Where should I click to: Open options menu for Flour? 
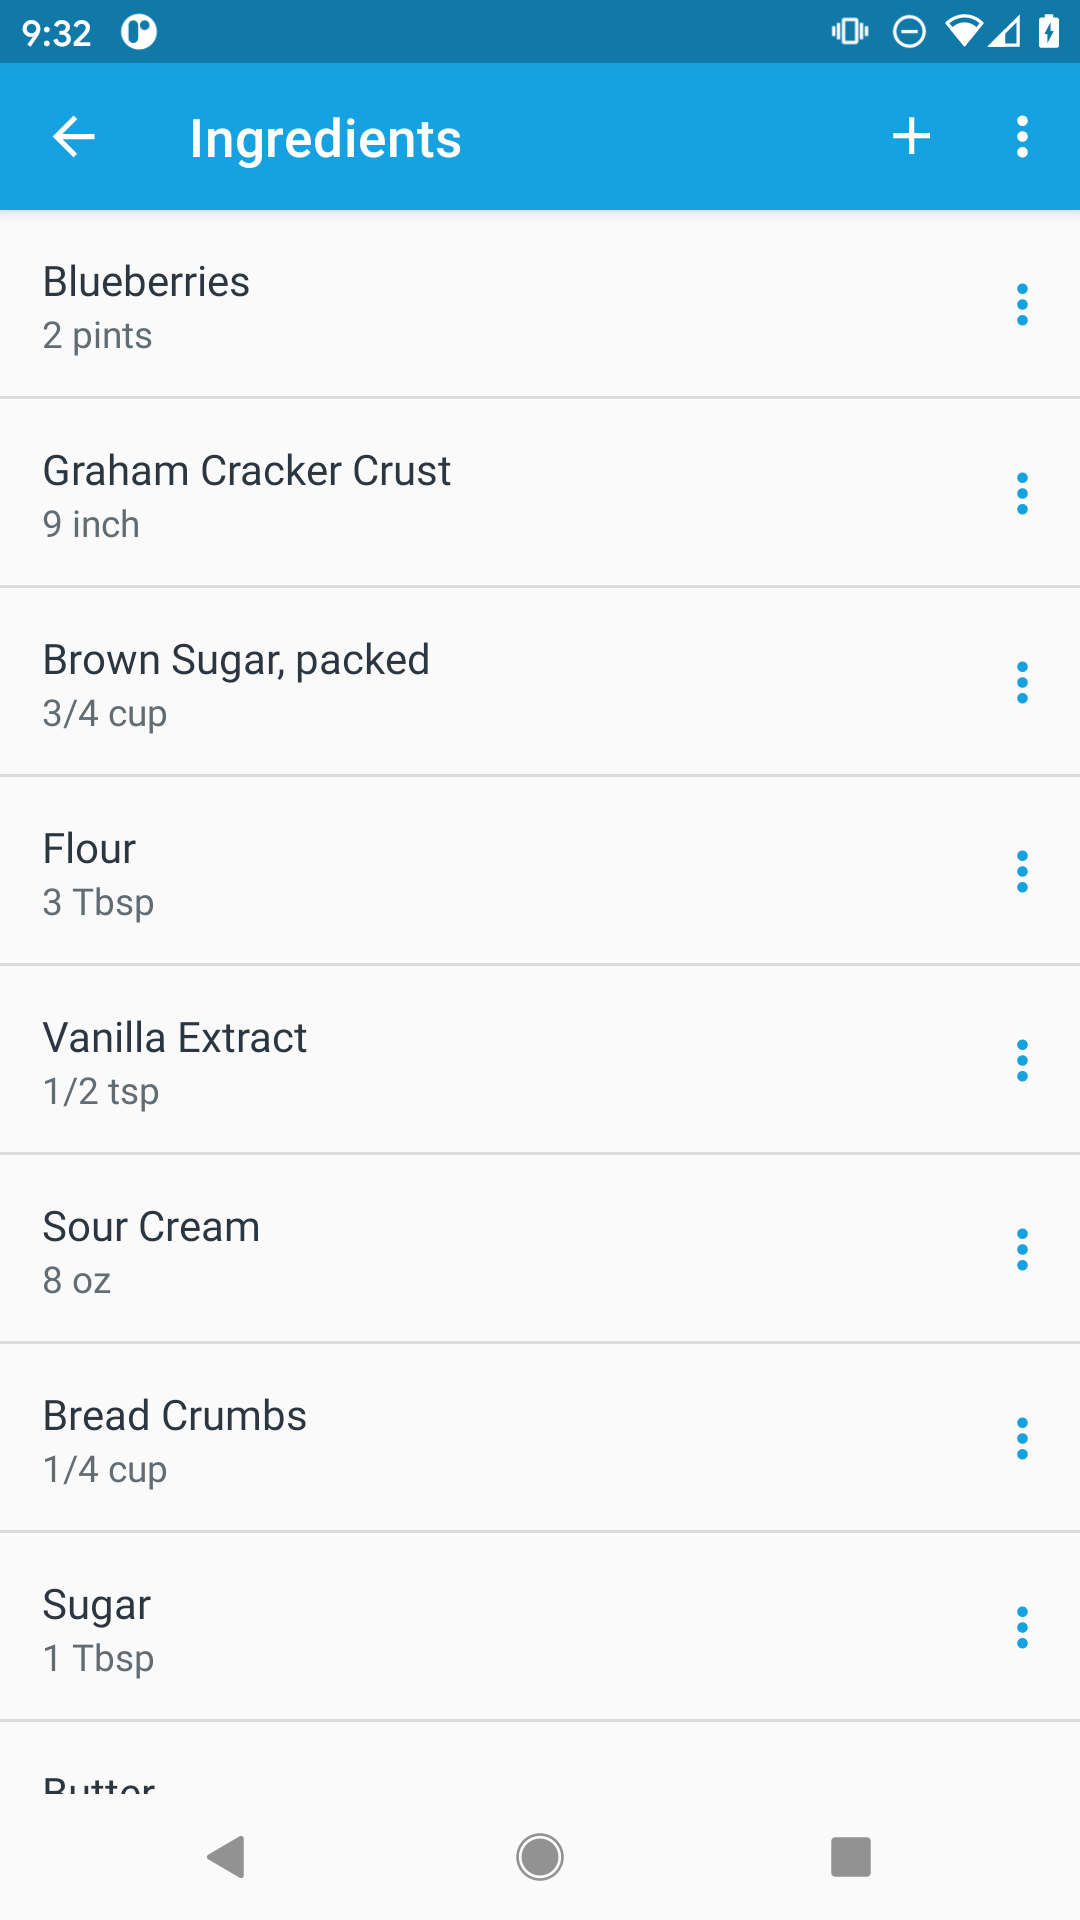[x=1021, y=872]
